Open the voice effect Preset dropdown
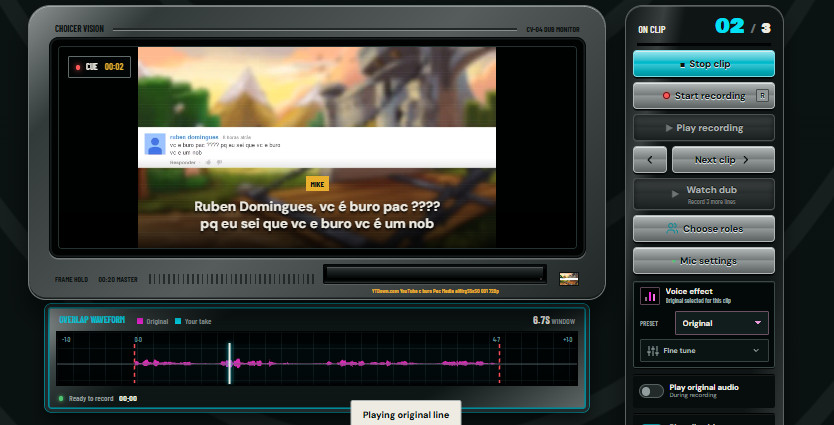The width and height of the screenshot is (834, 425). [721, 323]
